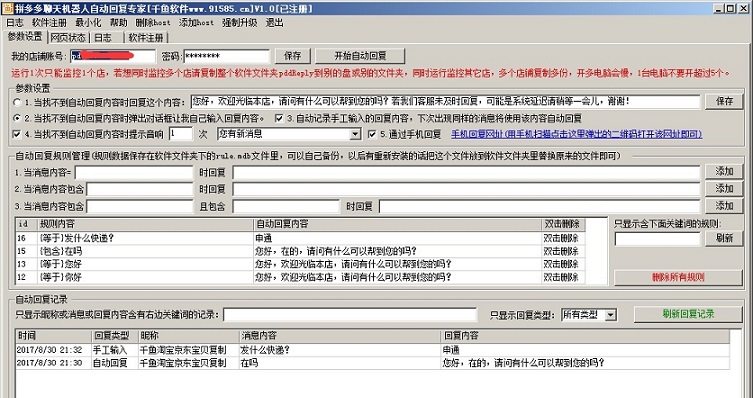Click the 消息内容 column header in records
This screenshot has height=398, width=753.
click(x=339, y=336)
